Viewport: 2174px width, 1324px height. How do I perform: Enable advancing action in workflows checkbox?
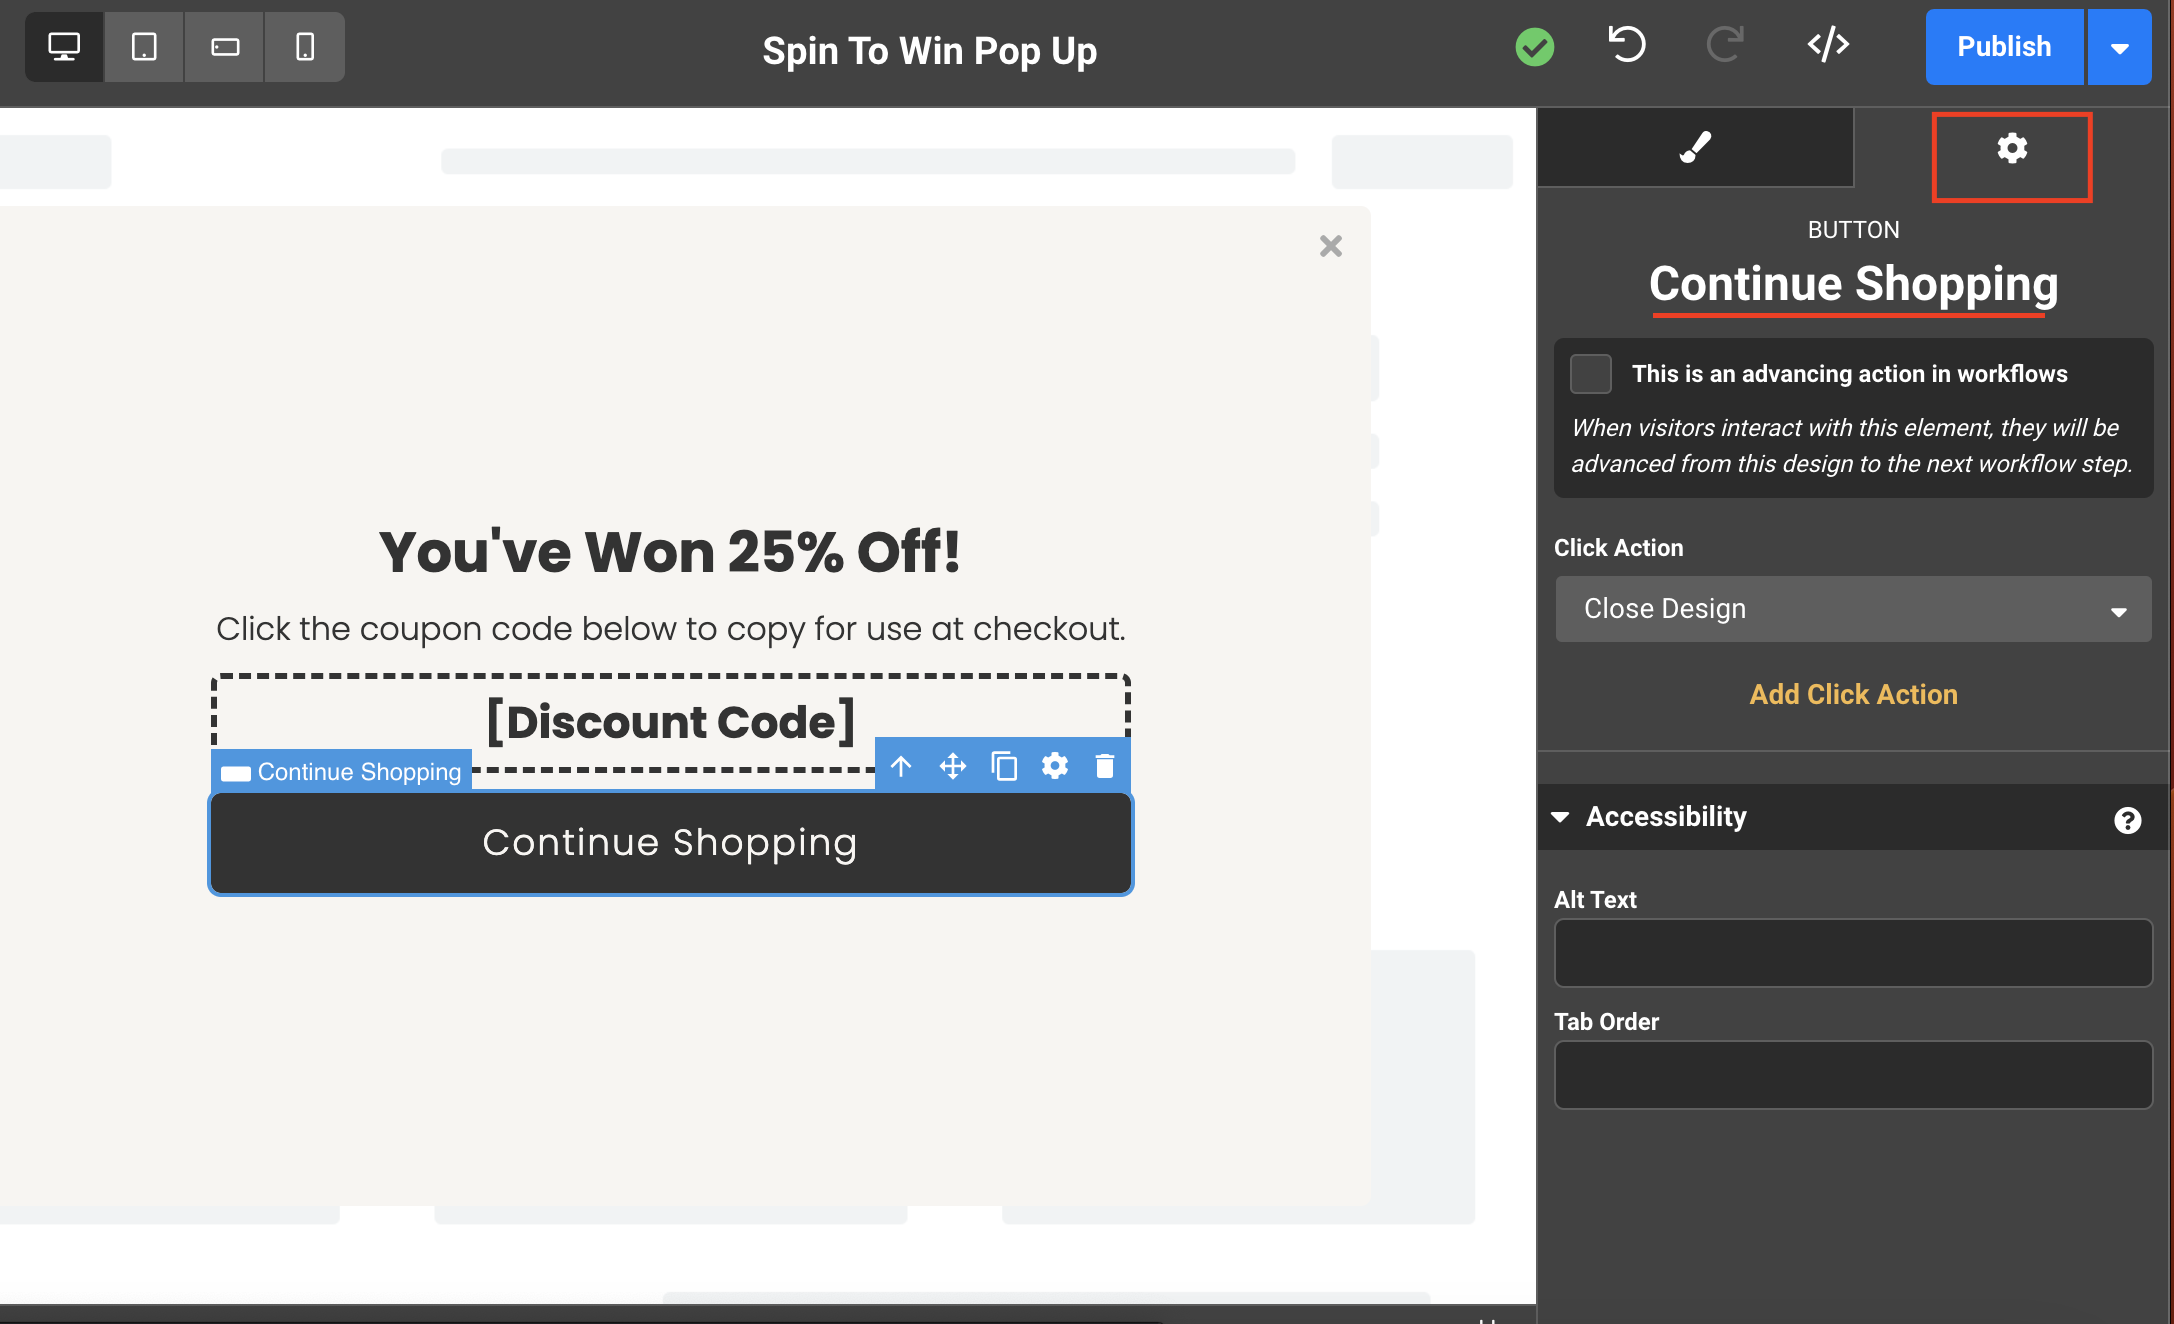click(1591, 374)
